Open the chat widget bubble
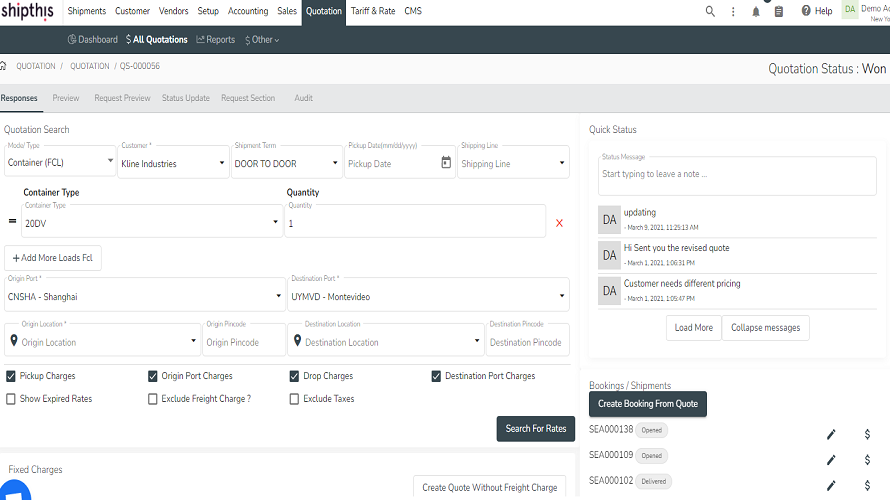 pos(15,491)
